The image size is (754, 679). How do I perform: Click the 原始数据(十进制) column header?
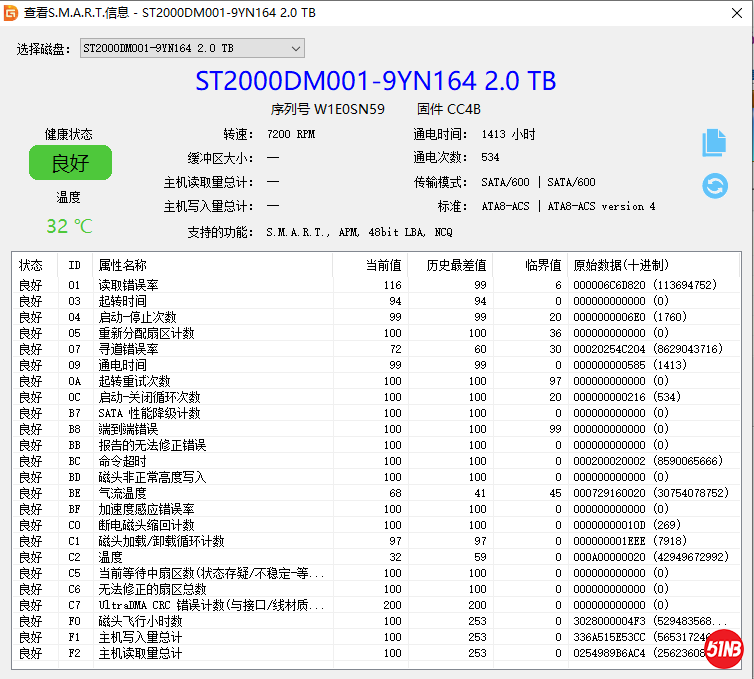click(x=620, y=265)
